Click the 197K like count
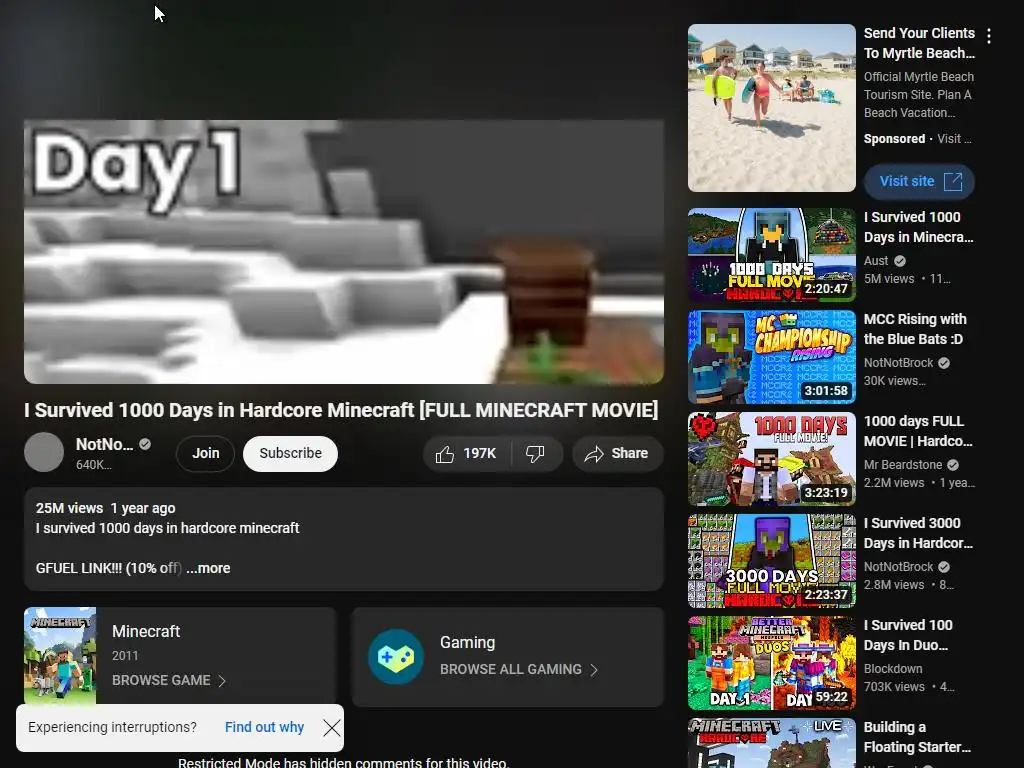This screenshot has height=768, width=1024. tap(479, 453)
